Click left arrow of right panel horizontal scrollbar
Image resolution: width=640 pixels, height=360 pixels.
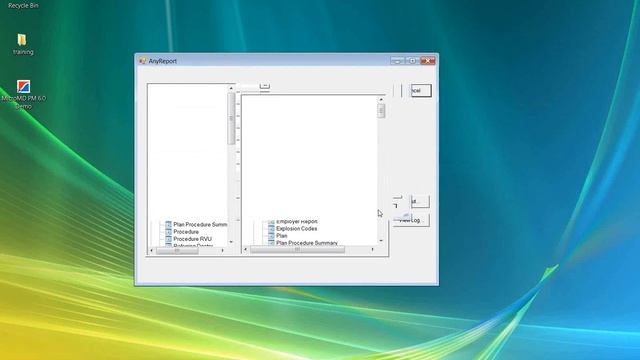pos(245,249)
